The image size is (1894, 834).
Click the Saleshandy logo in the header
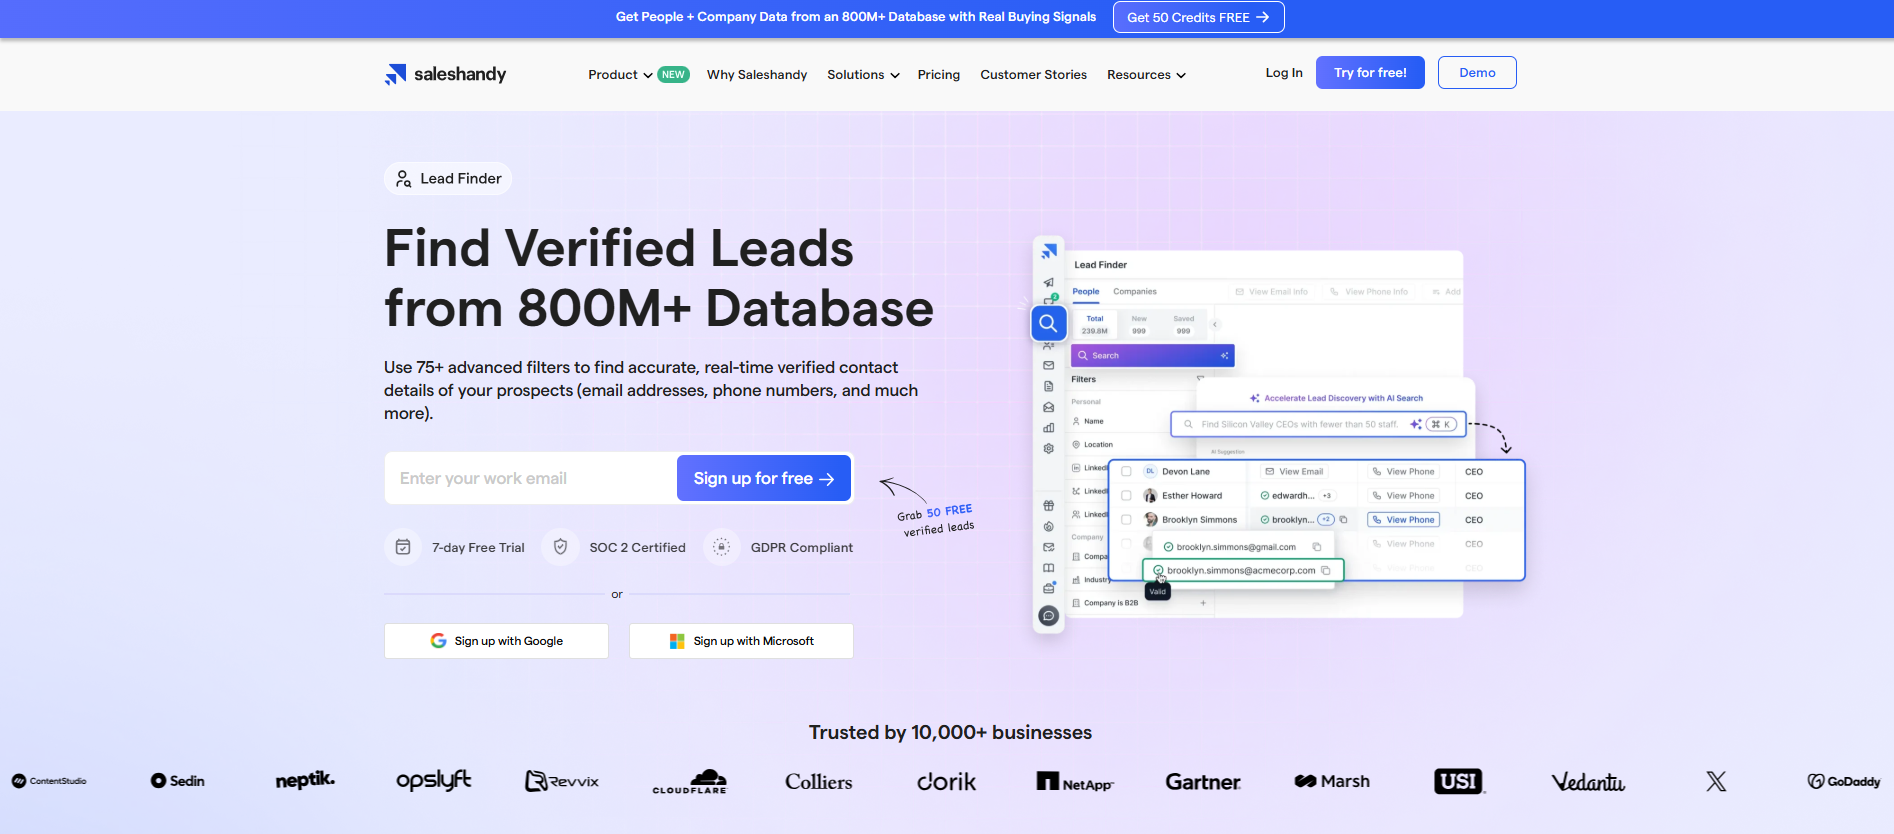[445, 74]
